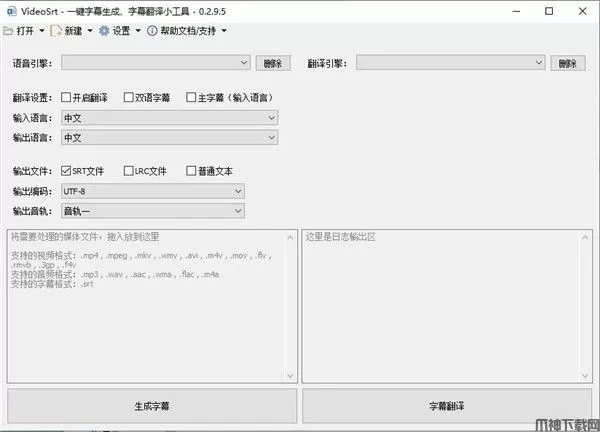Open the 输出音轨 dropdown
This screenshot has height=432, width=600.
(x=153, y=211)
